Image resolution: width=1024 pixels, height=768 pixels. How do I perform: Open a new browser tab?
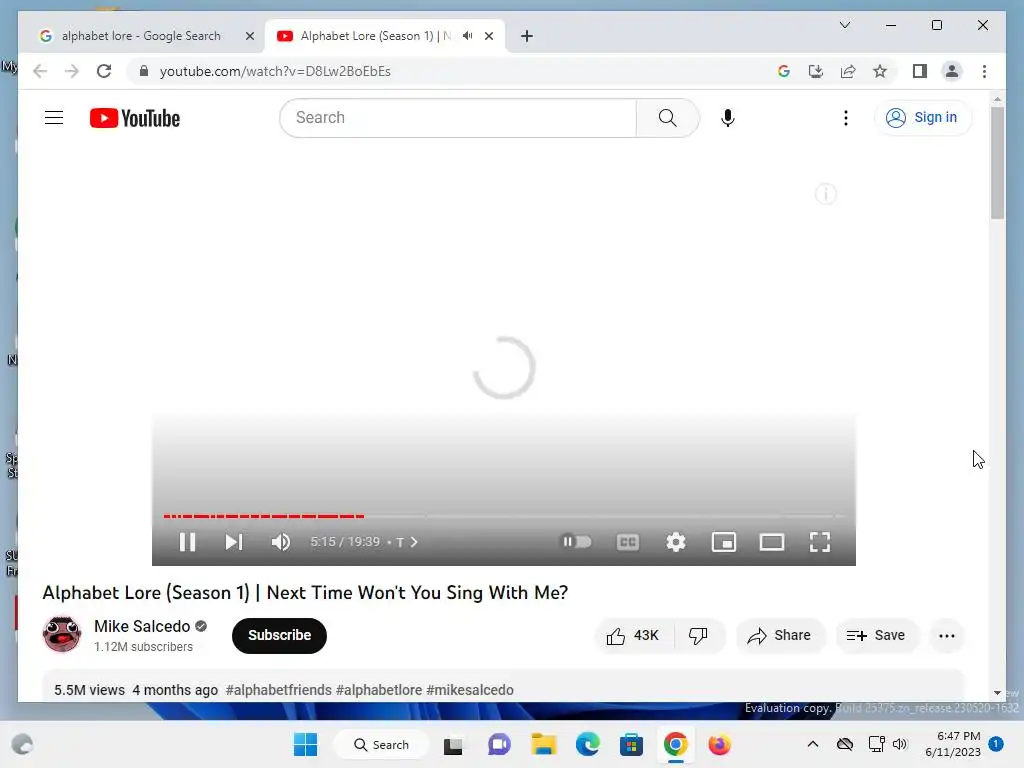(527, 36)
